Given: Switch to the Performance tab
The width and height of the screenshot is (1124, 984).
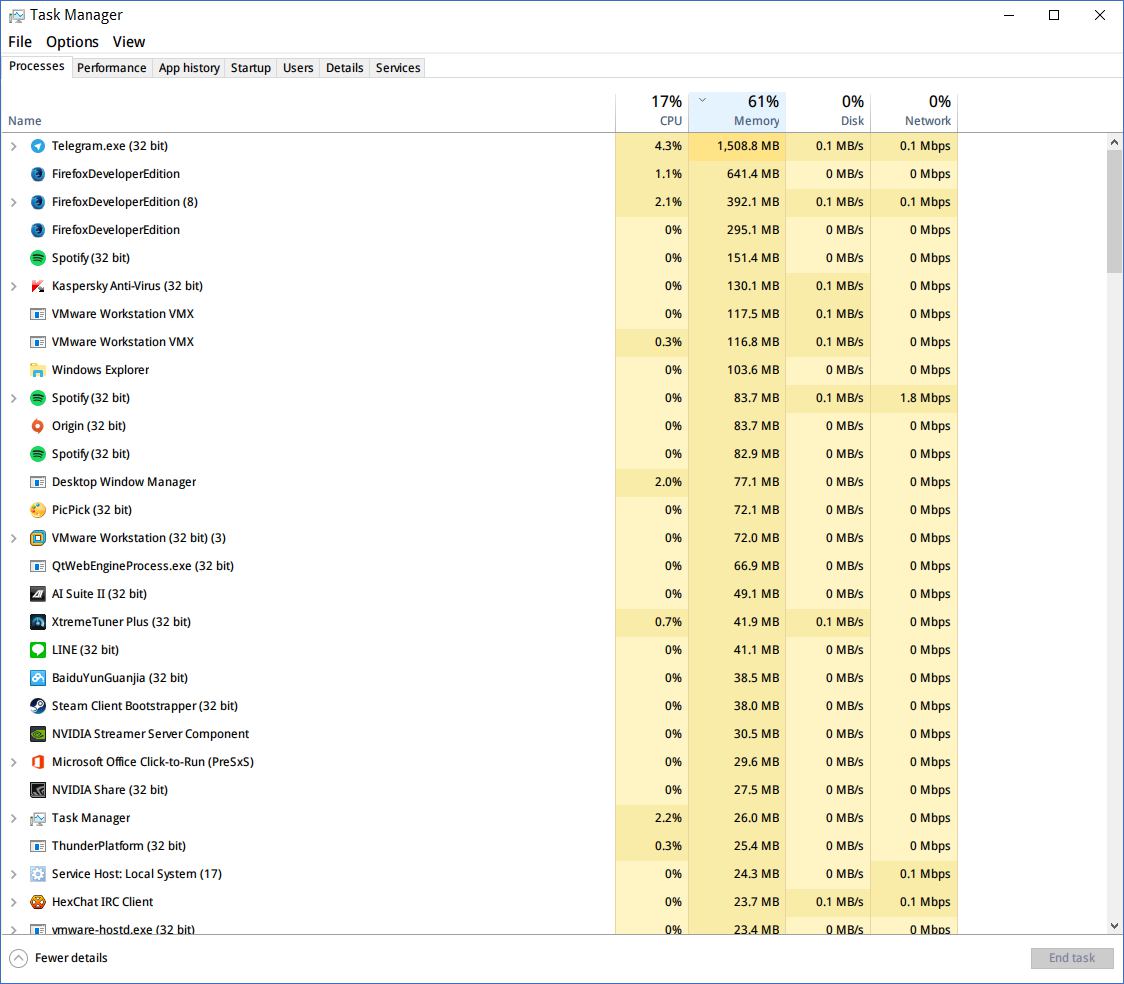Looking at the screenshot, I should (112, 67).
